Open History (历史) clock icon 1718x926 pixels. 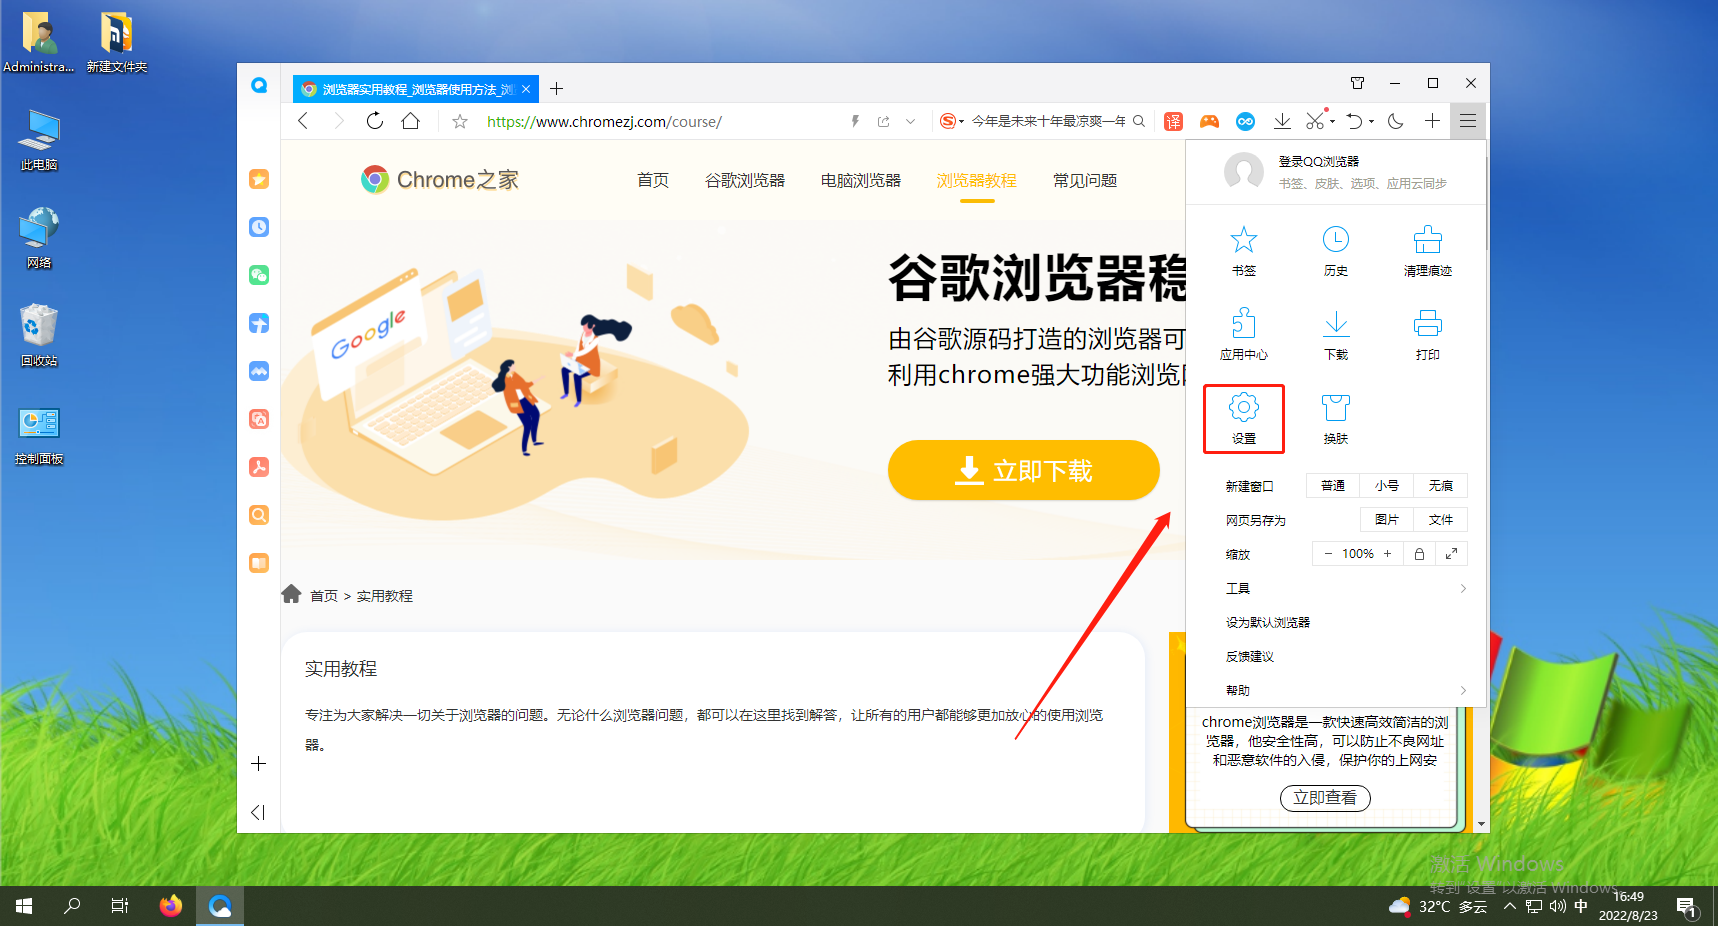pyautogui.click(x=1335, y=240)
